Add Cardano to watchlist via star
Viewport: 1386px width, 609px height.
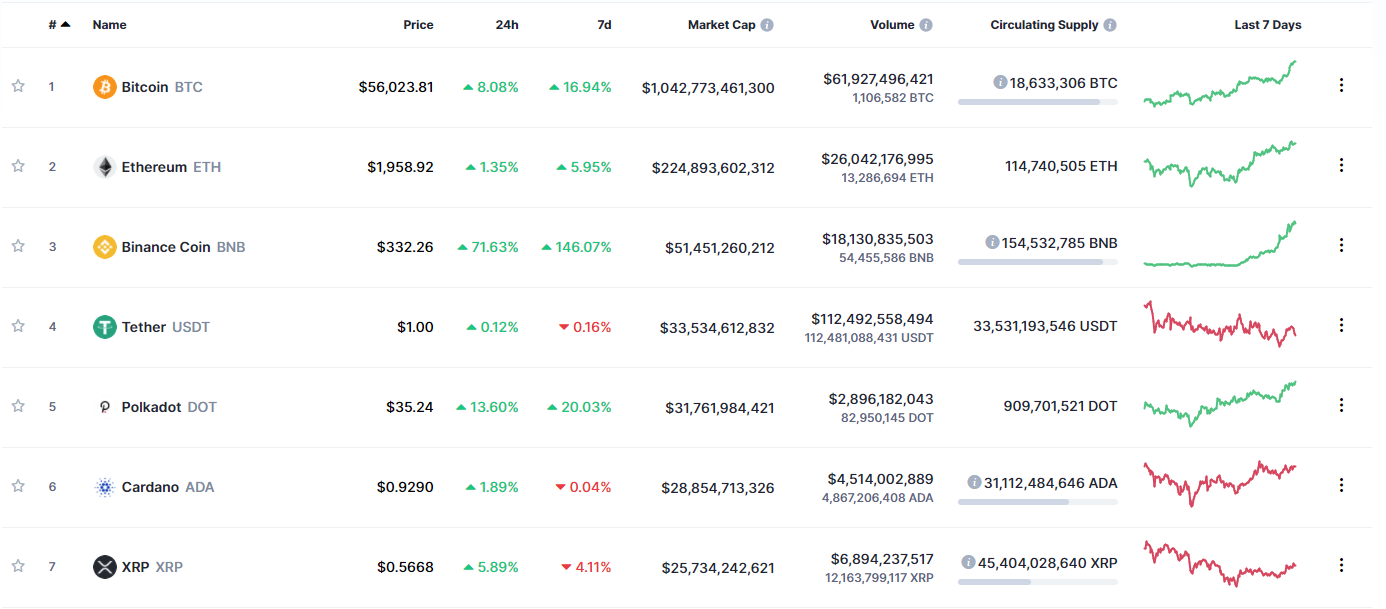pyautogui.click(x=18, y=486)
